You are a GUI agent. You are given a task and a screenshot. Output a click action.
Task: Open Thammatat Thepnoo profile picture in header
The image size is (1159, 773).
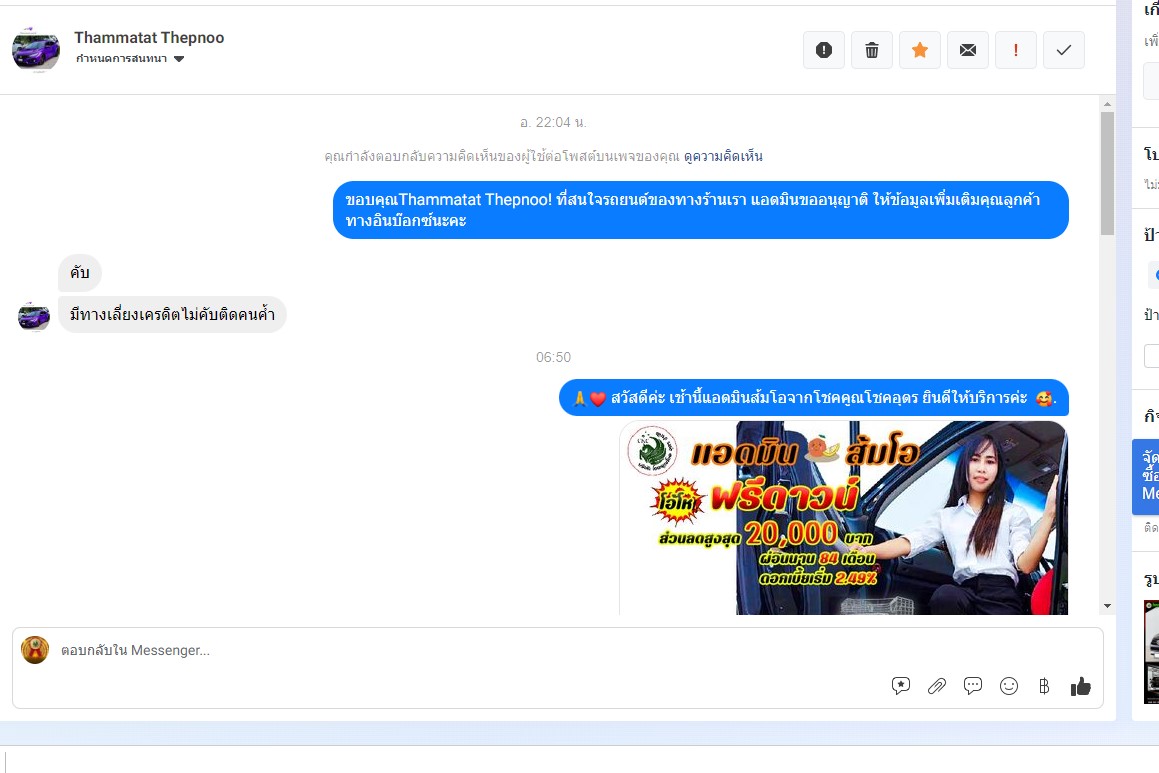pos(35,50)
